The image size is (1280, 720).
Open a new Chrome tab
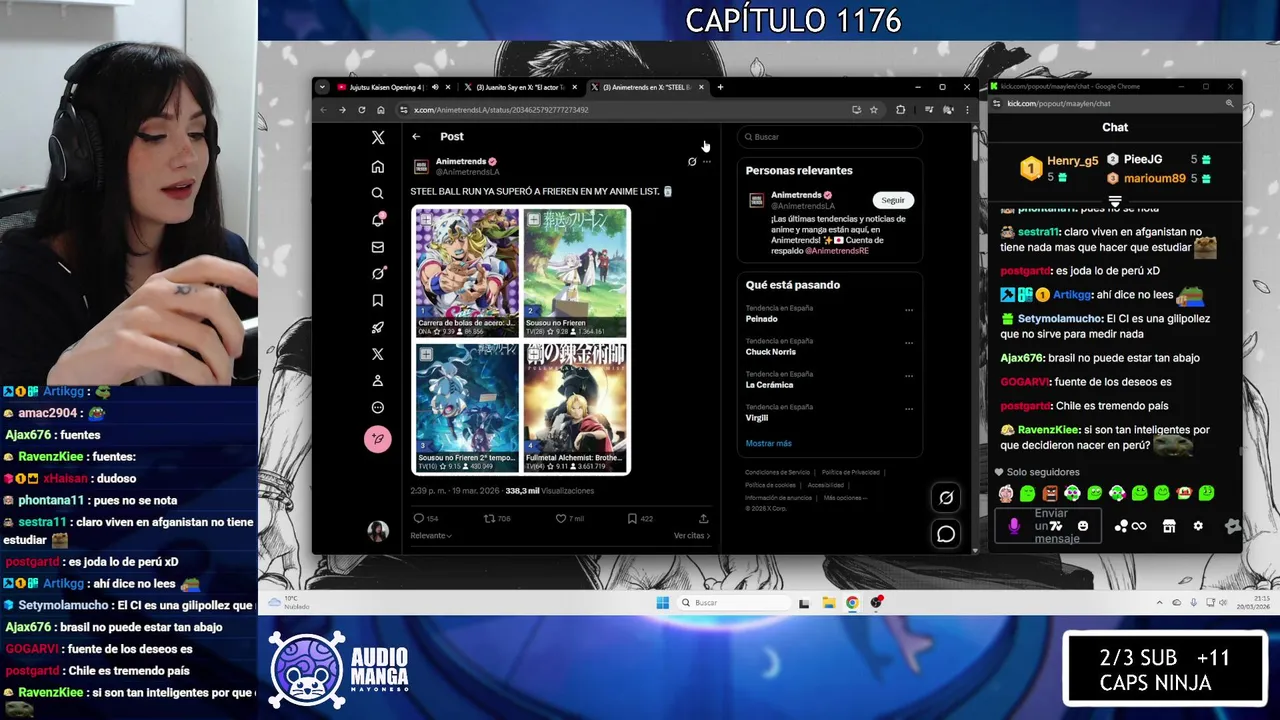pyautogui.click(x=720, y=87)
